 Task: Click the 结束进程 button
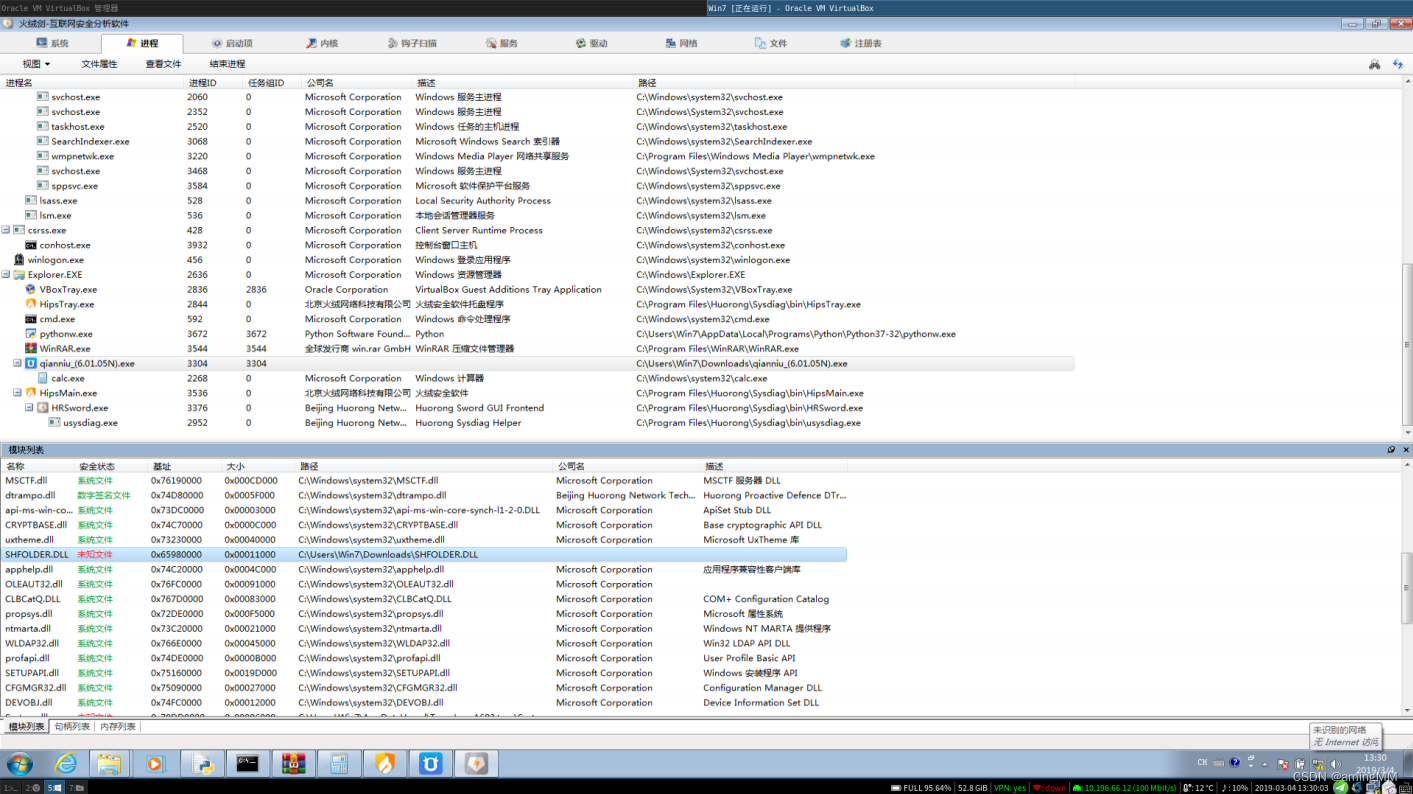coord(227,64)
